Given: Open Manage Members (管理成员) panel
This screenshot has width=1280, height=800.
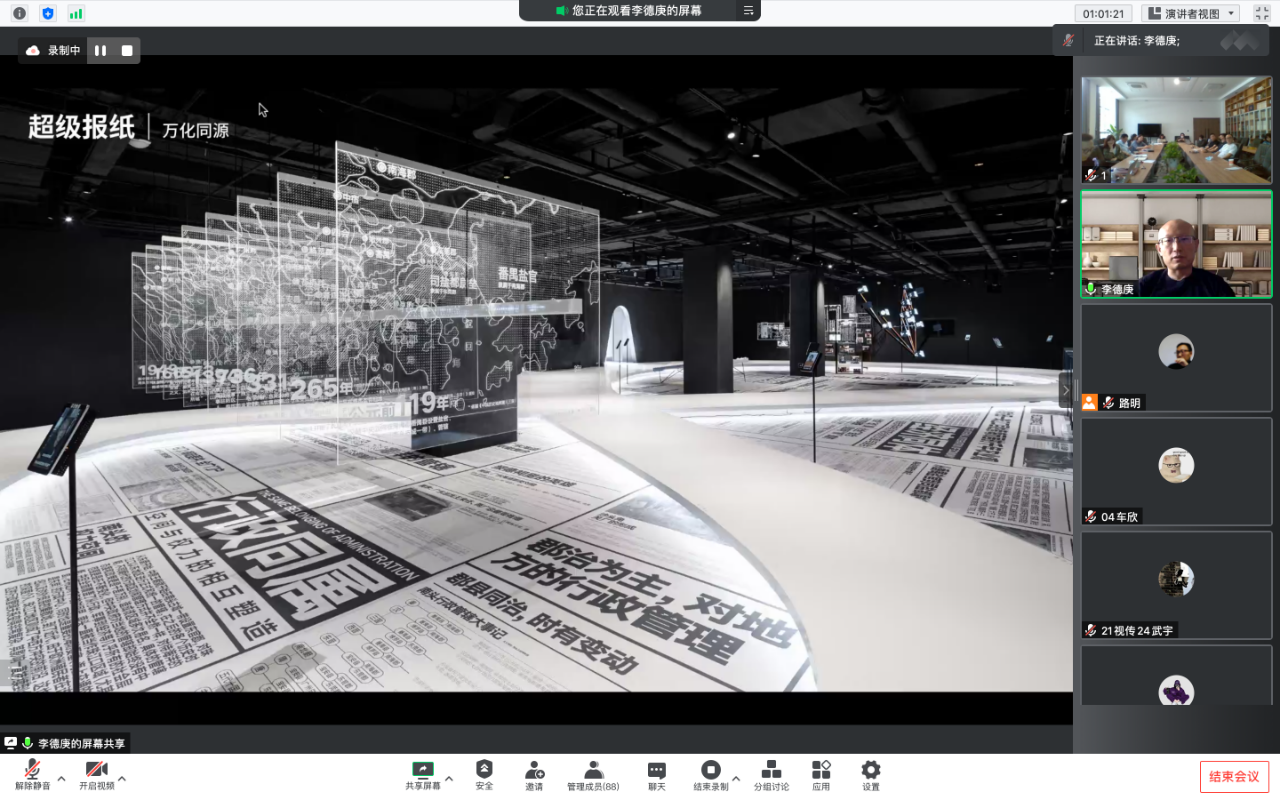Looking at the screenshot, I should [593, 775].
